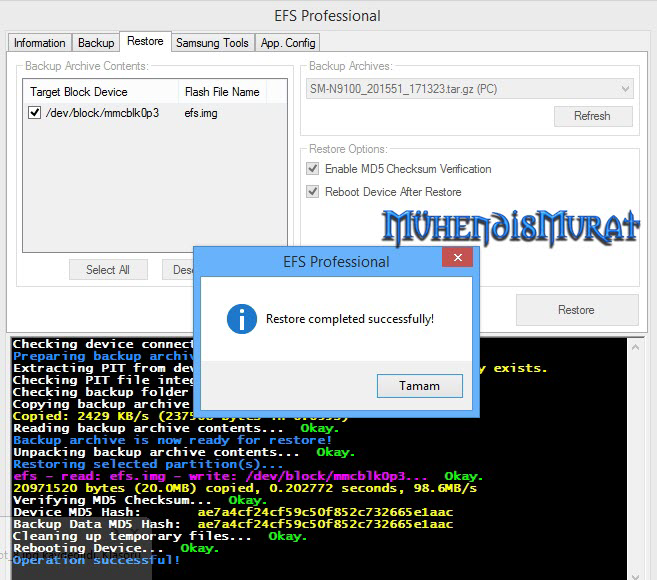Click the Refresh button
The width and height of the screenshot is (657, 580).
point(592,116)
